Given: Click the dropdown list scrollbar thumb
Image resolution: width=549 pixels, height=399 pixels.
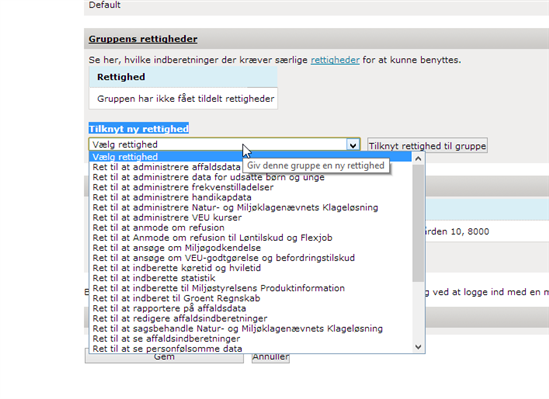Looking at the screenshot, I should click(418, 223).
